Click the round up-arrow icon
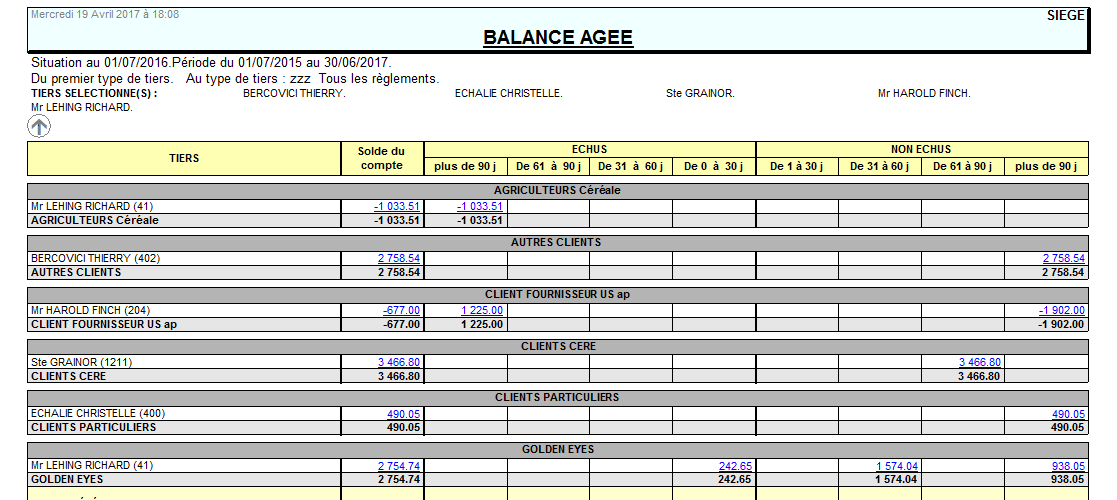Viewport: 1117px width, 500px height. (39, 126)
